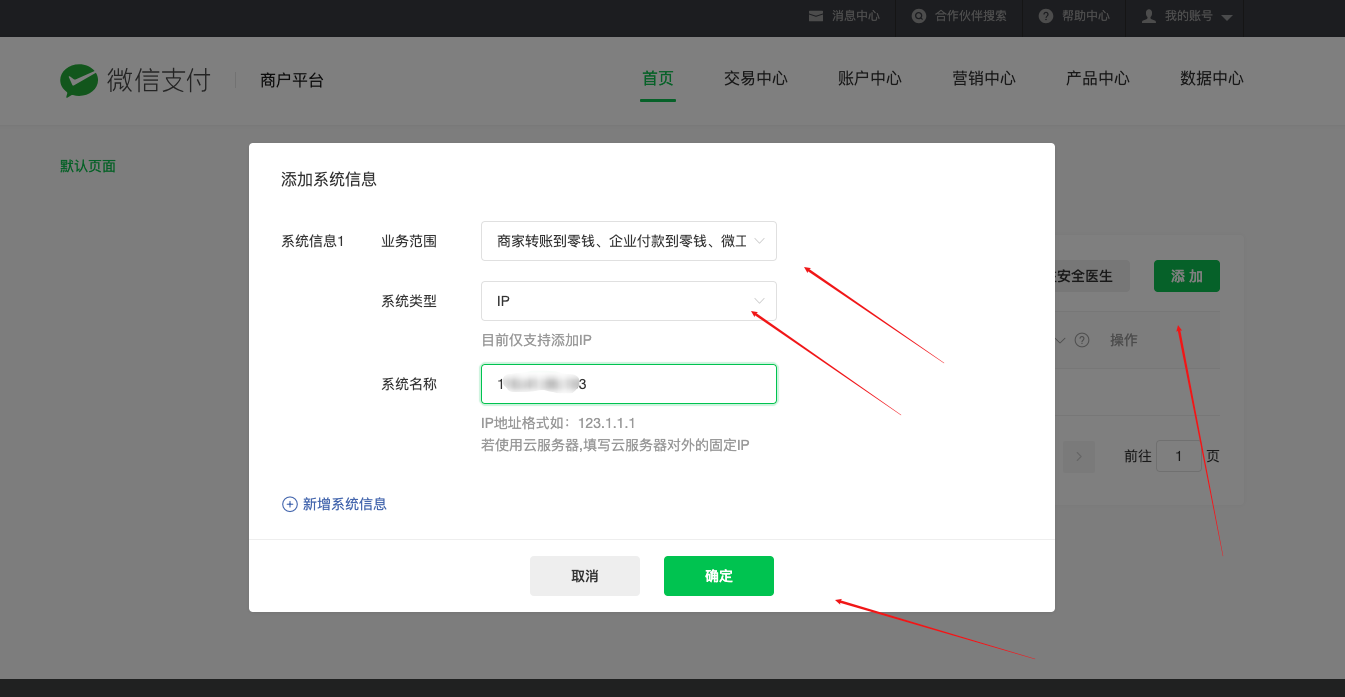Screen dimensions: 1345x697
Task: Click the 取消 cancel button
Action: [x=585, y=576]
